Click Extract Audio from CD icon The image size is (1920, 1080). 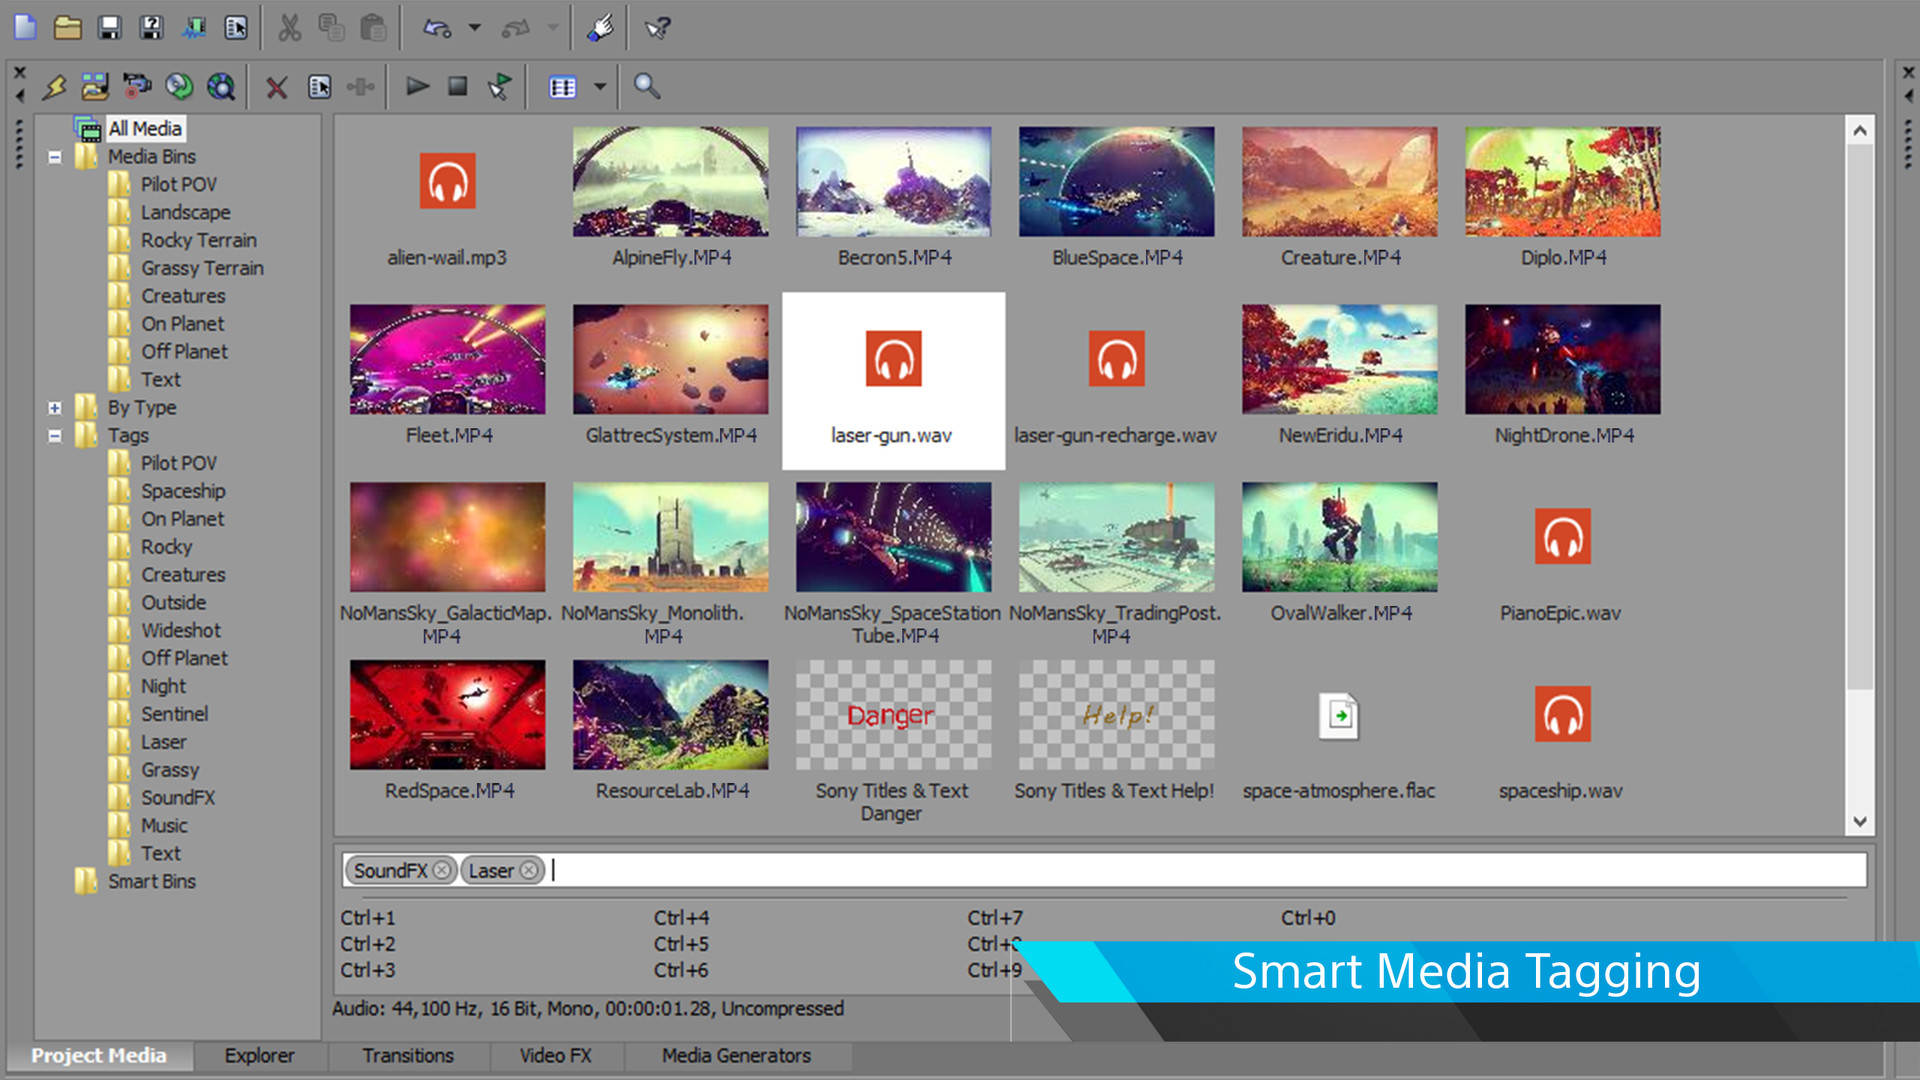point(179,87)
